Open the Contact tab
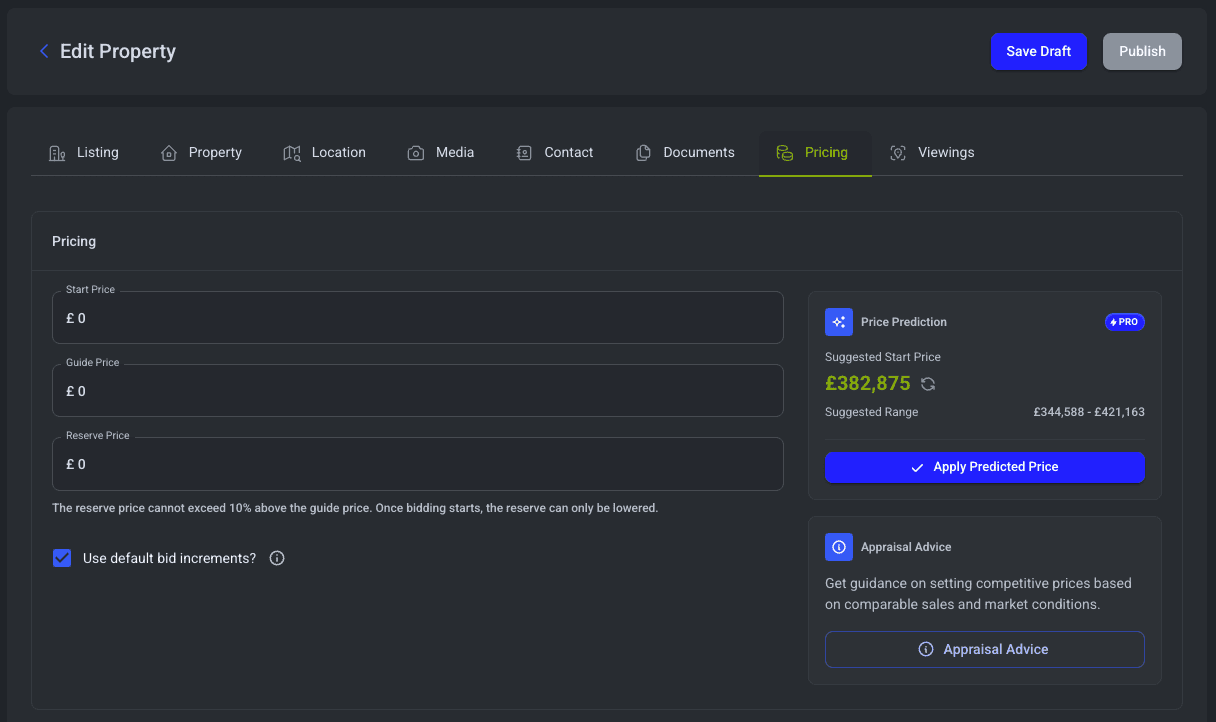 click(555, 153)
